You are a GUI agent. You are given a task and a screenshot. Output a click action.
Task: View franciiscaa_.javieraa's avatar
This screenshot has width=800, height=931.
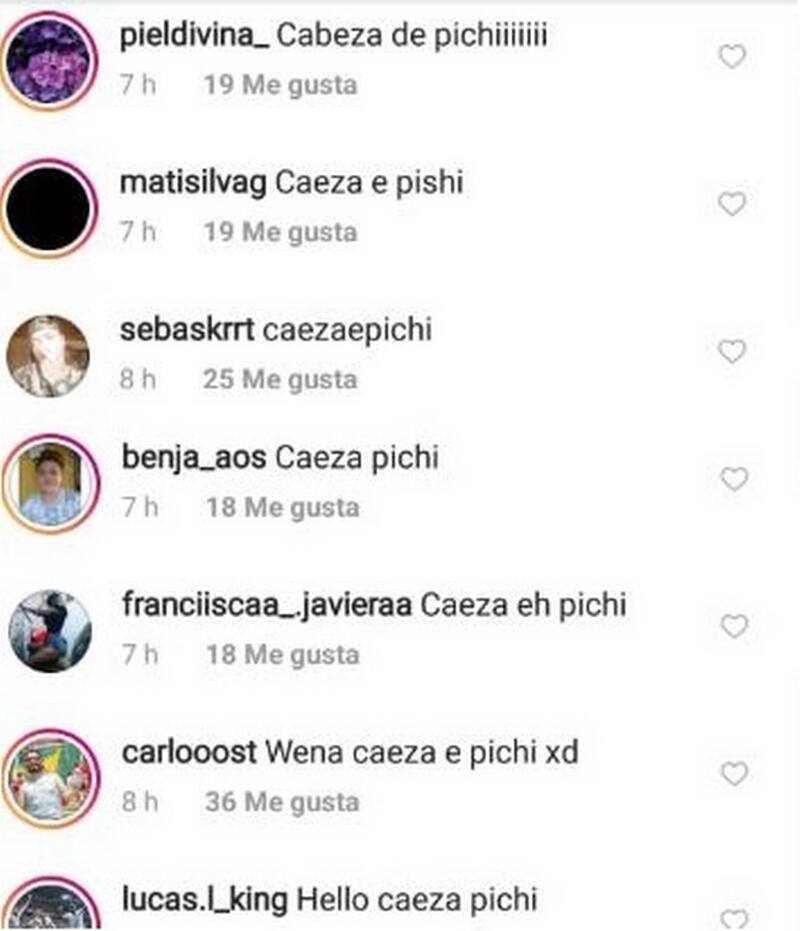pyautogui.click(x=50, y=631)
